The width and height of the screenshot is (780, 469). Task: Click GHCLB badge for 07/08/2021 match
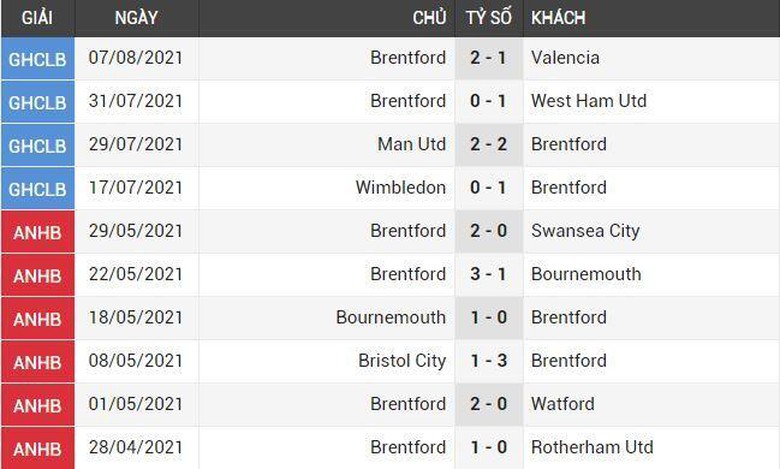click(37, 59)
